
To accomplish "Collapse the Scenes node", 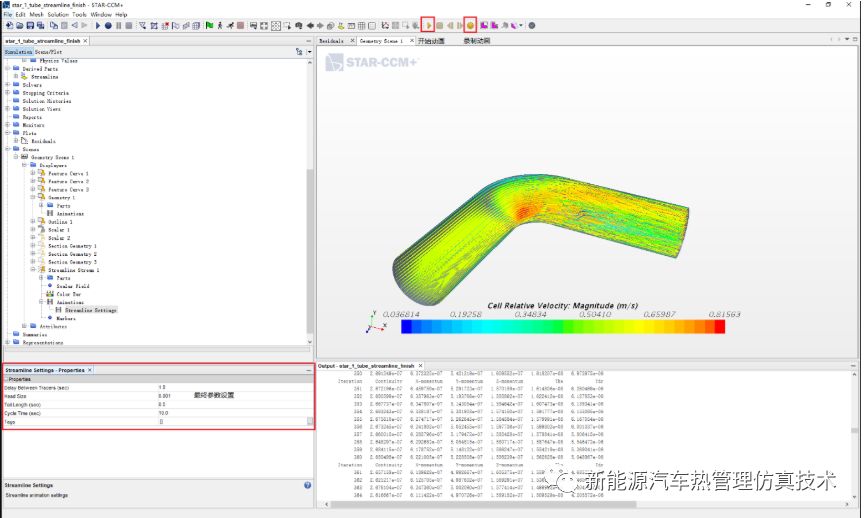I will 8,149.
